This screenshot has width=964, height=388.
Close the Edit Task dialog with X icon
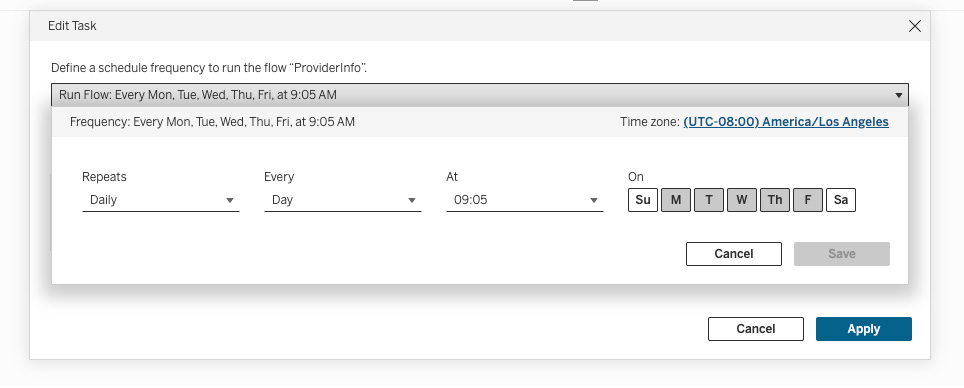(x=915, y=26)
